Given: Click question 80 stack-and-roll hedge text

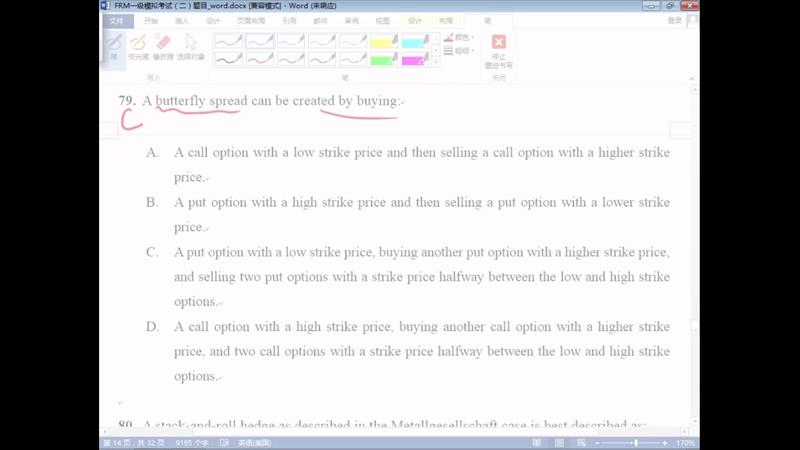Looking at the screenshot, I should (x=394, y=423).
